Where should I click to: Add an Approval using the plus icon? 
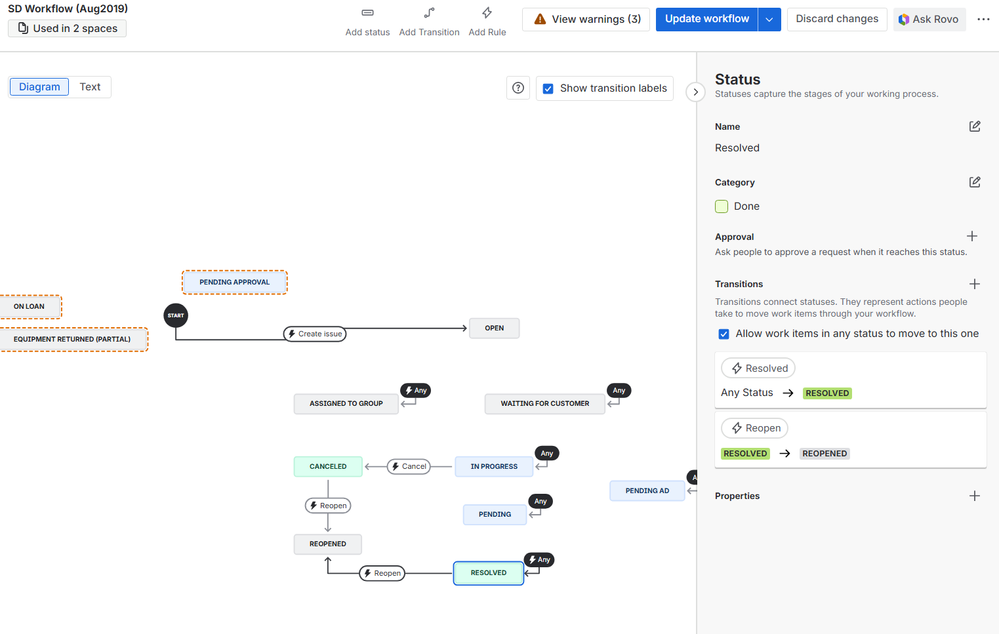click(x=972, y=236)
